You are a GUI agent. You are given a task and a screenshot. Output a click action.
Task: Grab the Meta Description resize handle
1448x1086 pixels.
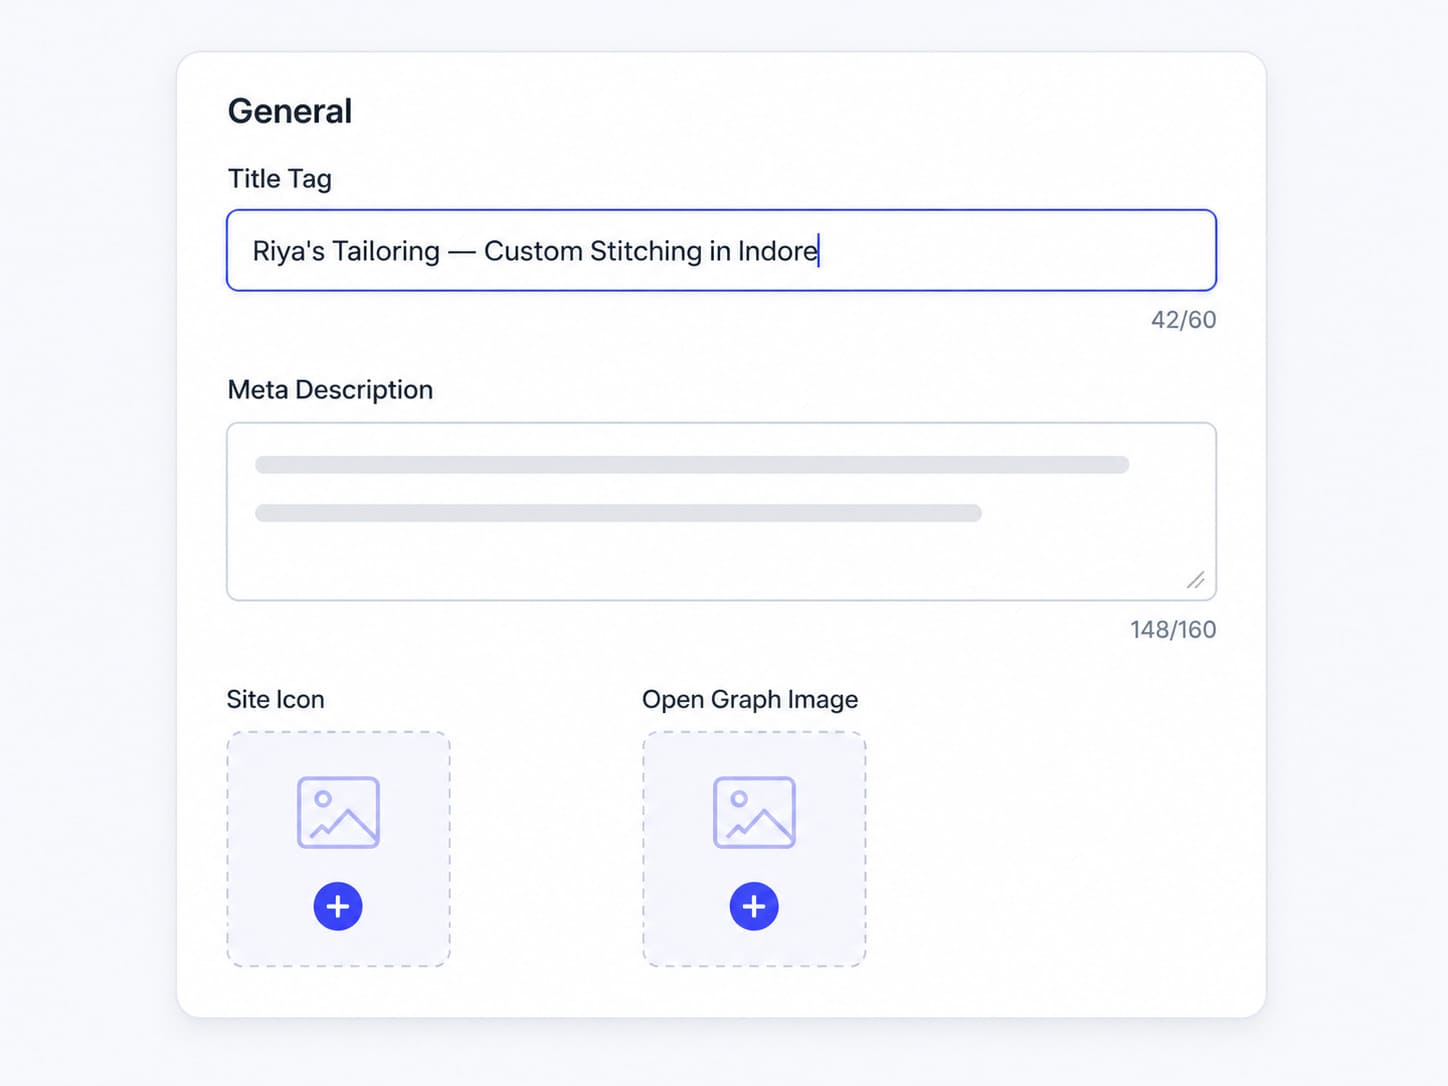click(x=1196, y=580)
